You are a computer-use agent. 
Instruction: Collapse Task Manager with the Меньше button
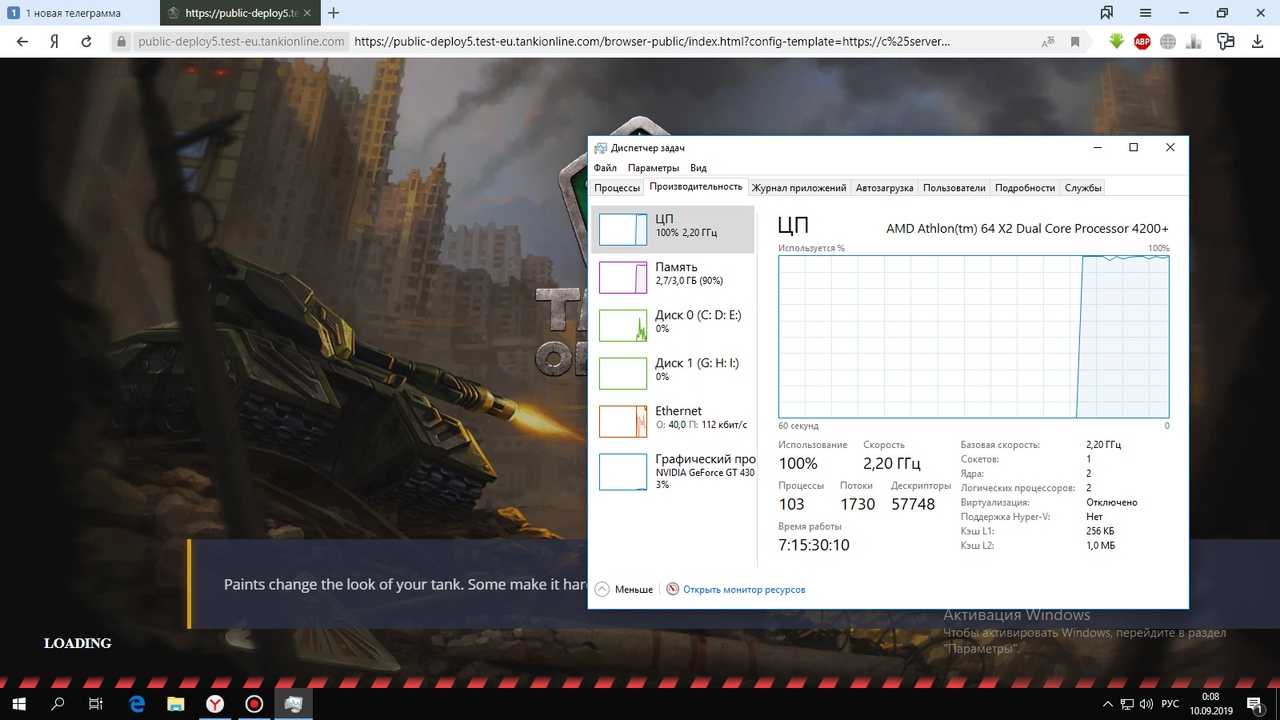tap(624, 590)
